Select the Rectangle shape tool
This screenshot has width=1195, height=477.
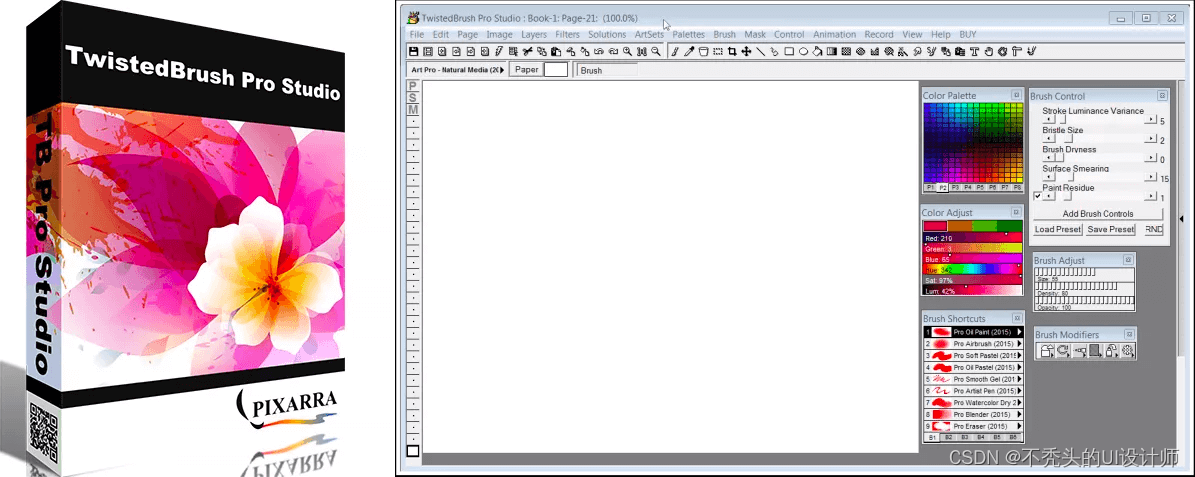point(790,51)
